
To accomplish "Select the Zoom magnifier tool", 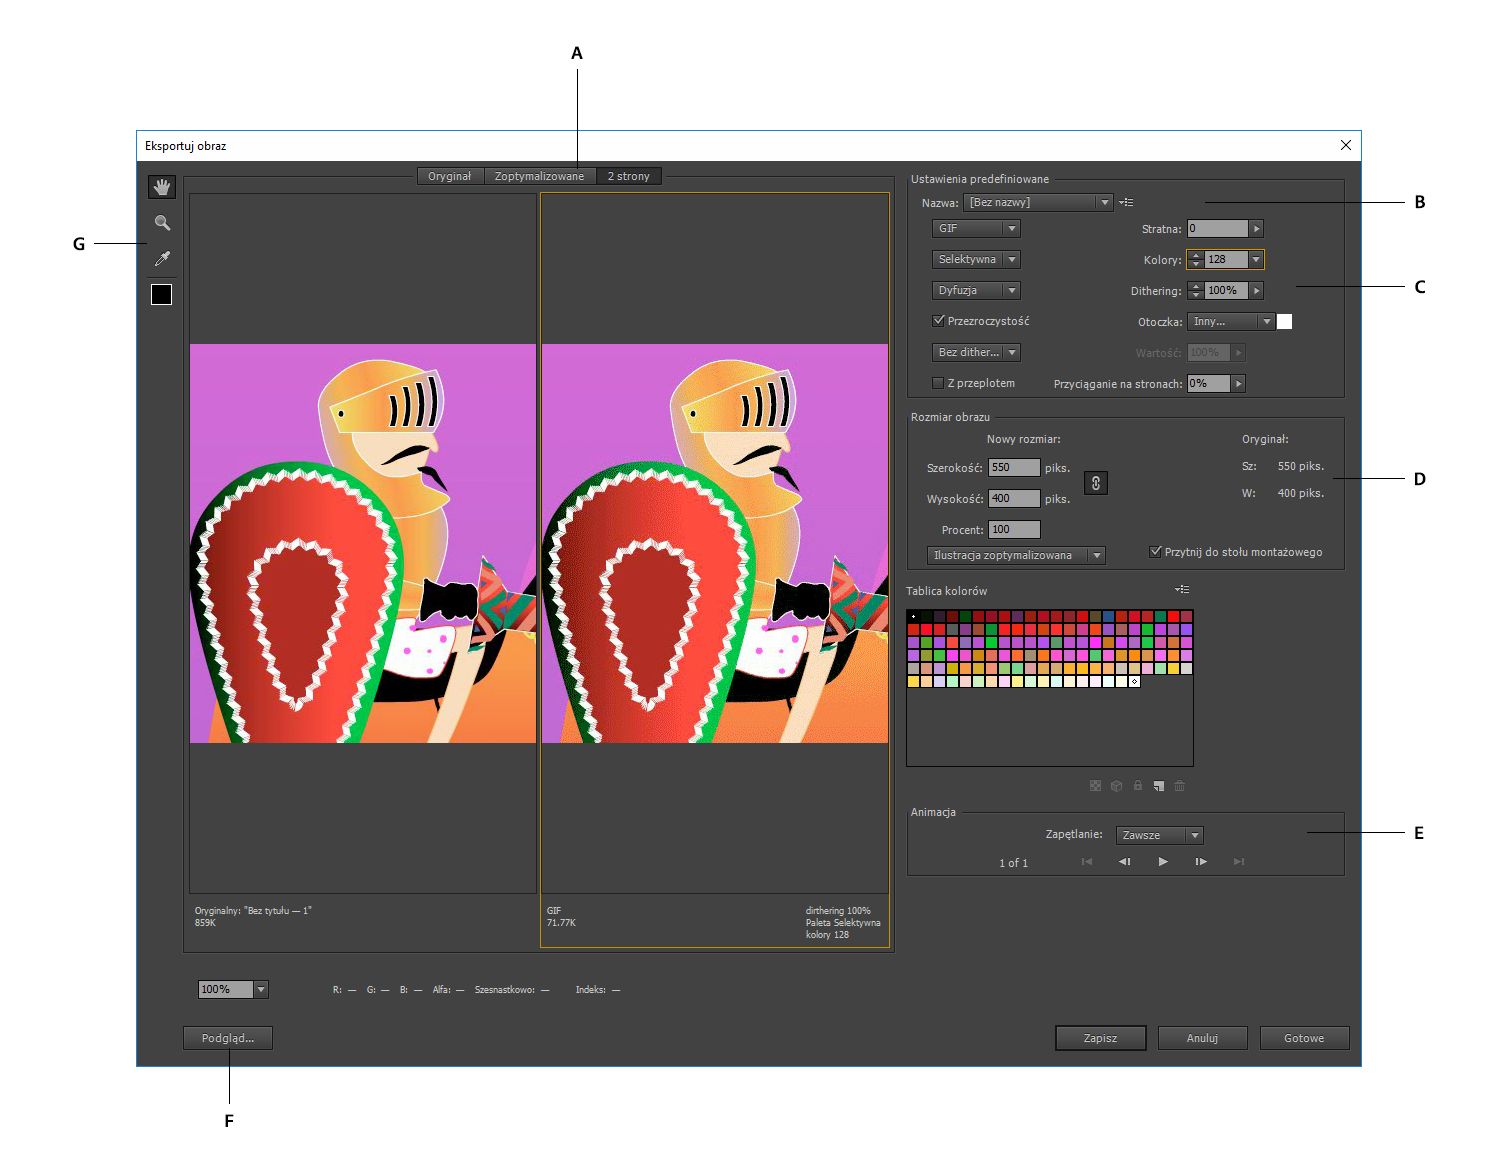I will click(x=162, y=223).
